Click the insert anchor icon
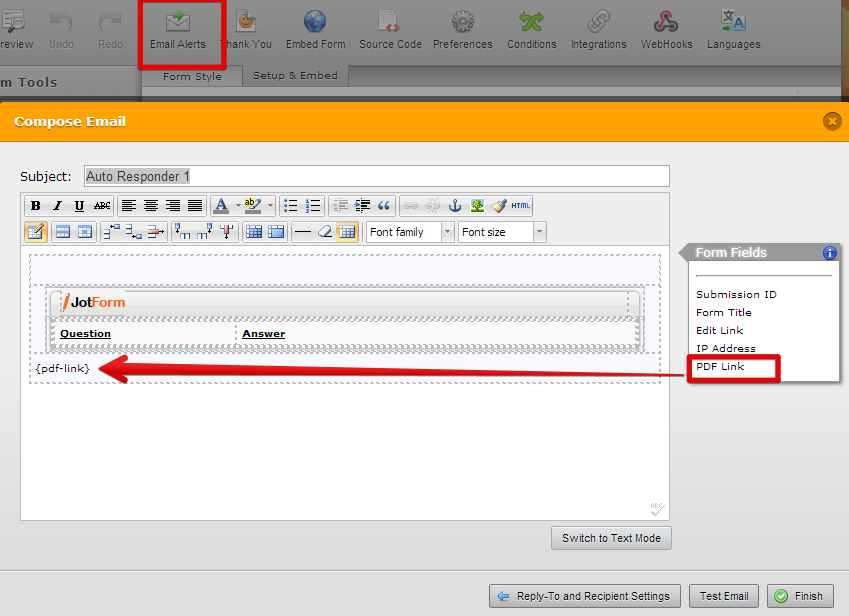 pyautogui.click(x=455, y=206)
